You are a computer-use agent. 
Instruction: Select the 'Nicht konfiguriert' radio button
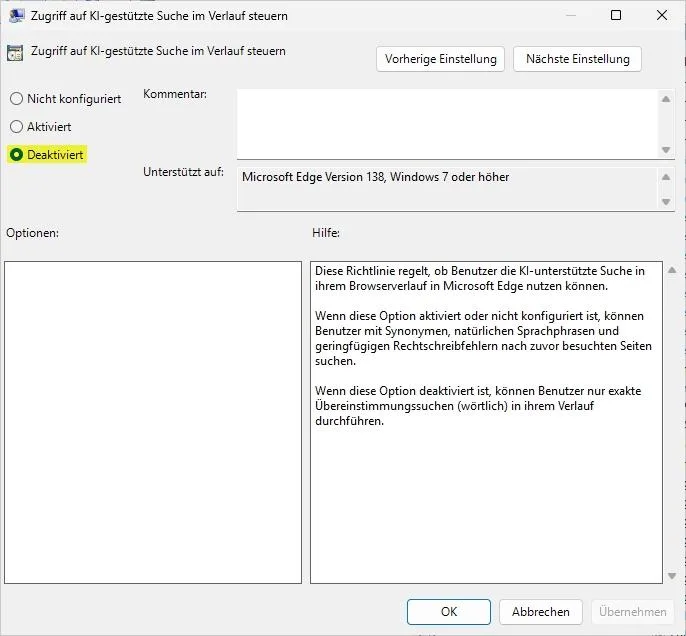(x=16, y=99)
